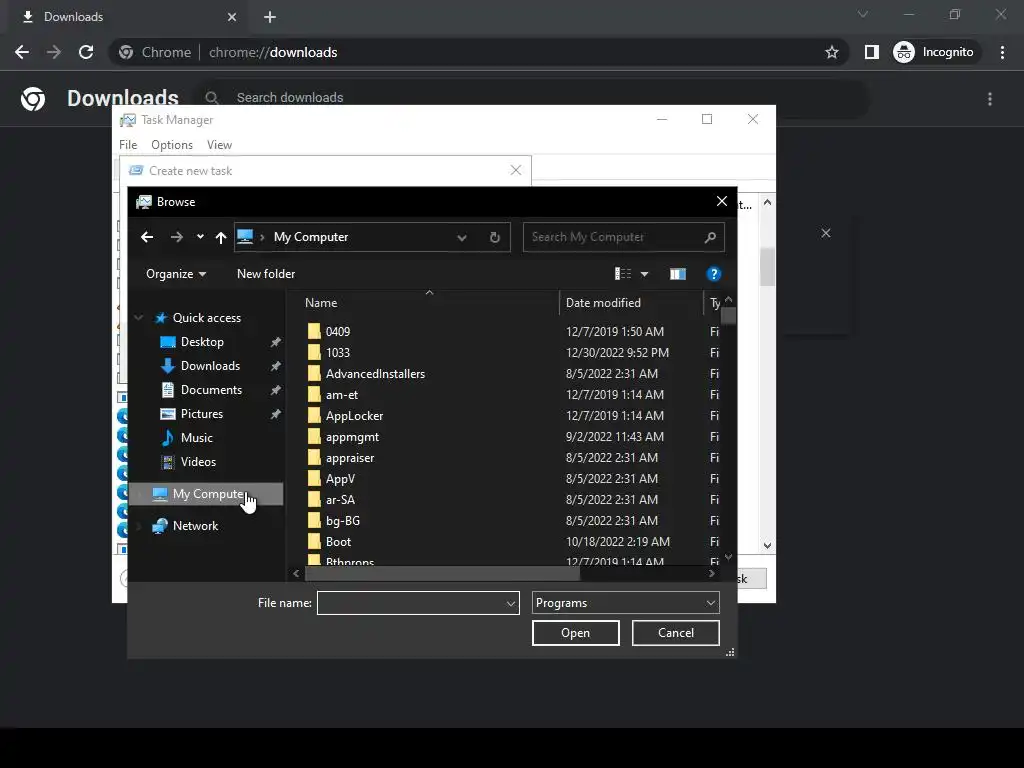Sort by Date modified column

(x=603, y=303)
